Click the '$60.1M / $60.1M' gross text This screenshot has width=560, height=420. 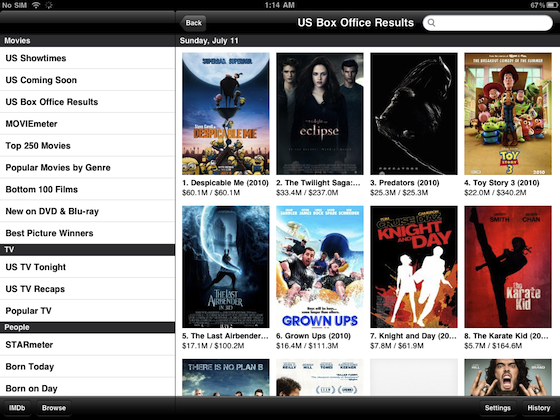[x=211, y=193]
